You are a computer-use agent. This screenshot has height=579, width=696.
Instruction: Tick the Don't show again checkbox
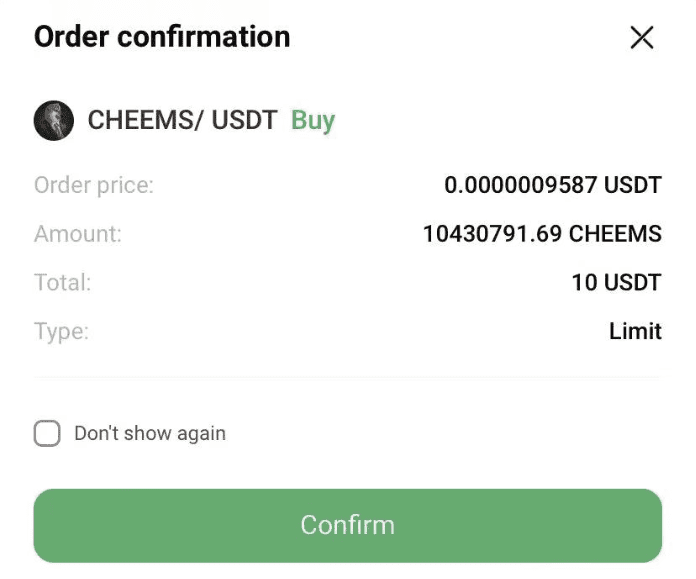(47, 433)
